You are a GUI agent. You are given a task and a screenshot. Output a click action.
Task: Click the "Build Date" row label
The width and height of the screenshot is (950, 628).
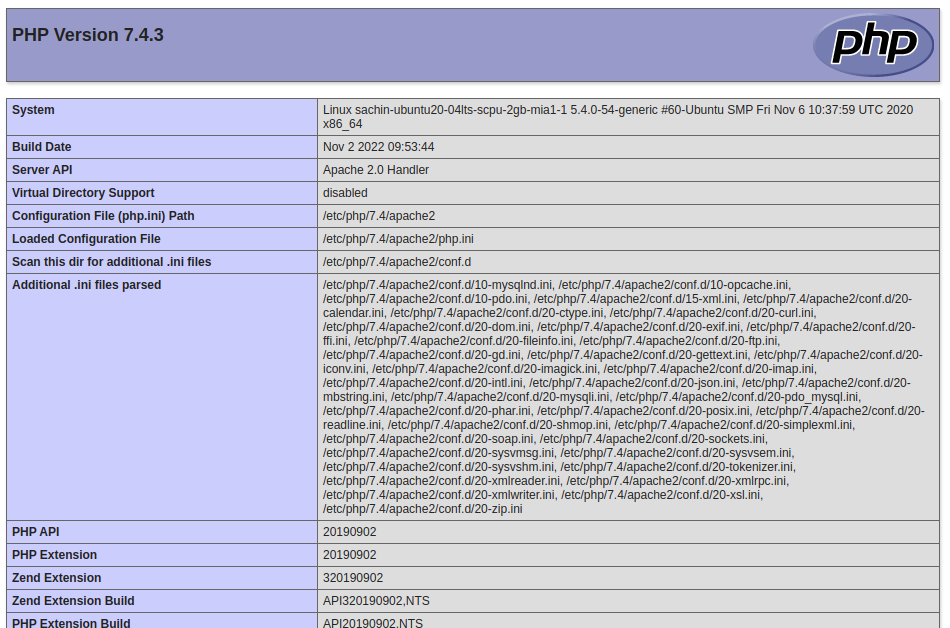tap(42, 147)
